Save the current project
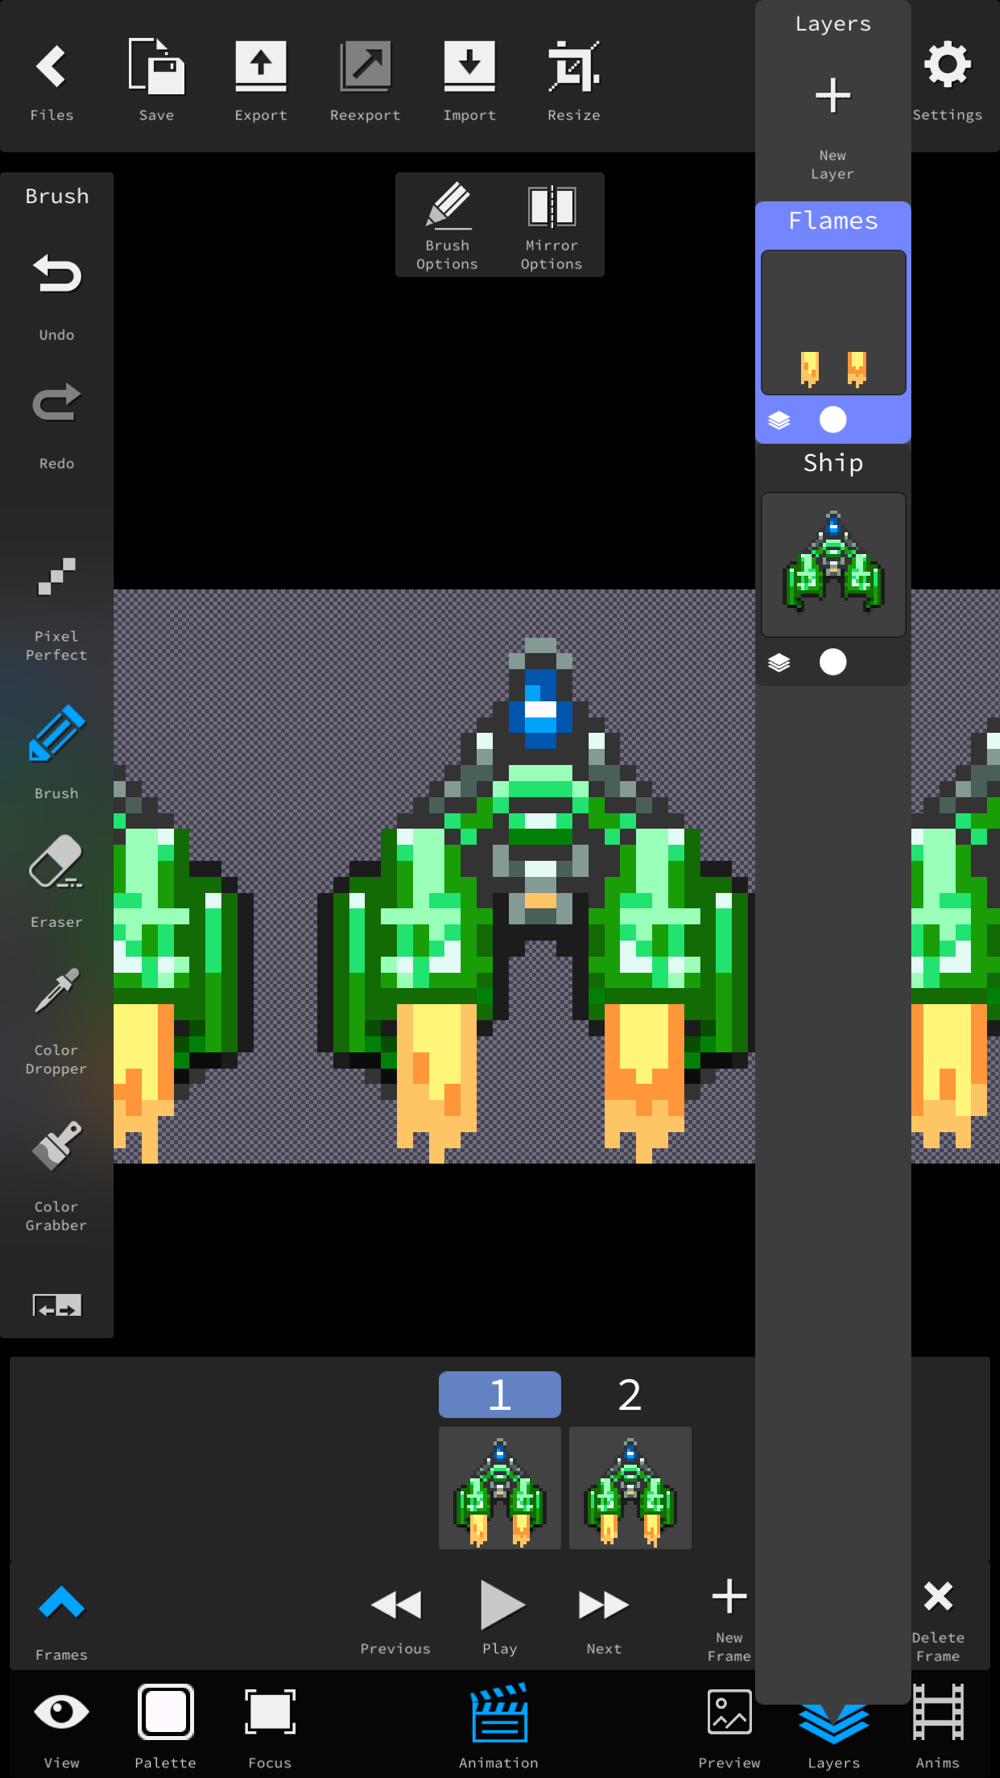The height and width of the screenshot is (1778, 1000). 156,82
